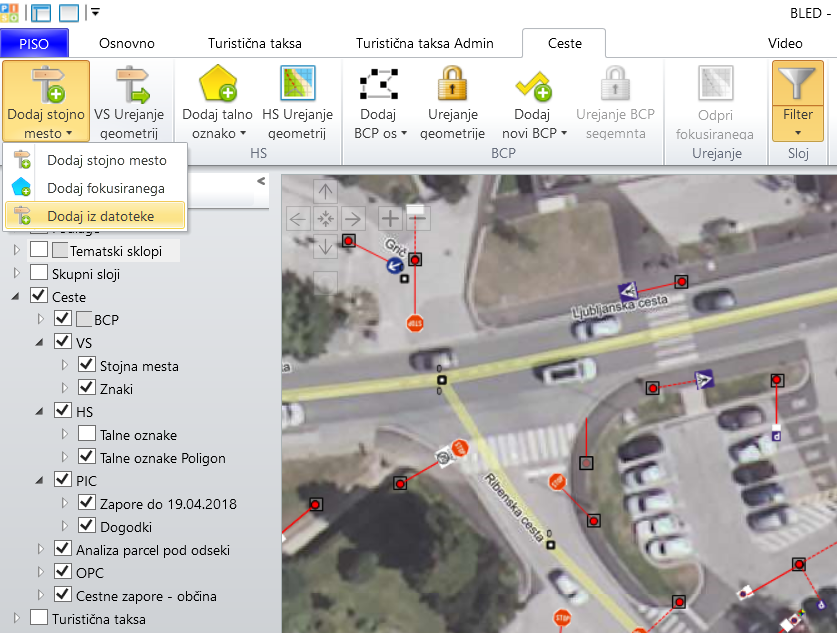Click map zoom-in plus button
The width and height of the screenshot is (837, 633).
tap(389, 218)
